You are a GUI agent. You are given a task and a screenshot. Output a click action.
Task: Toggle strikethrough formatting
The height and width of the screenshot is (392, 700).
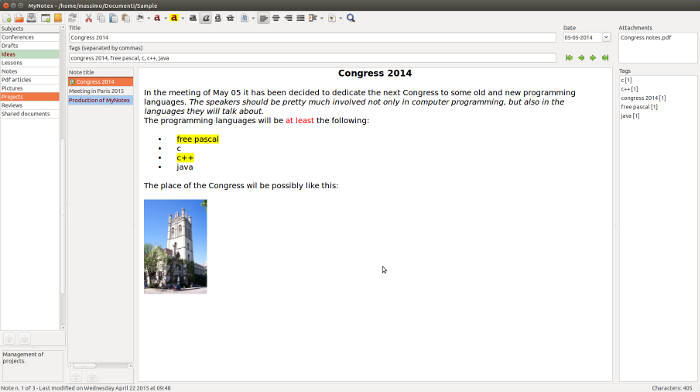click(230, 18)
